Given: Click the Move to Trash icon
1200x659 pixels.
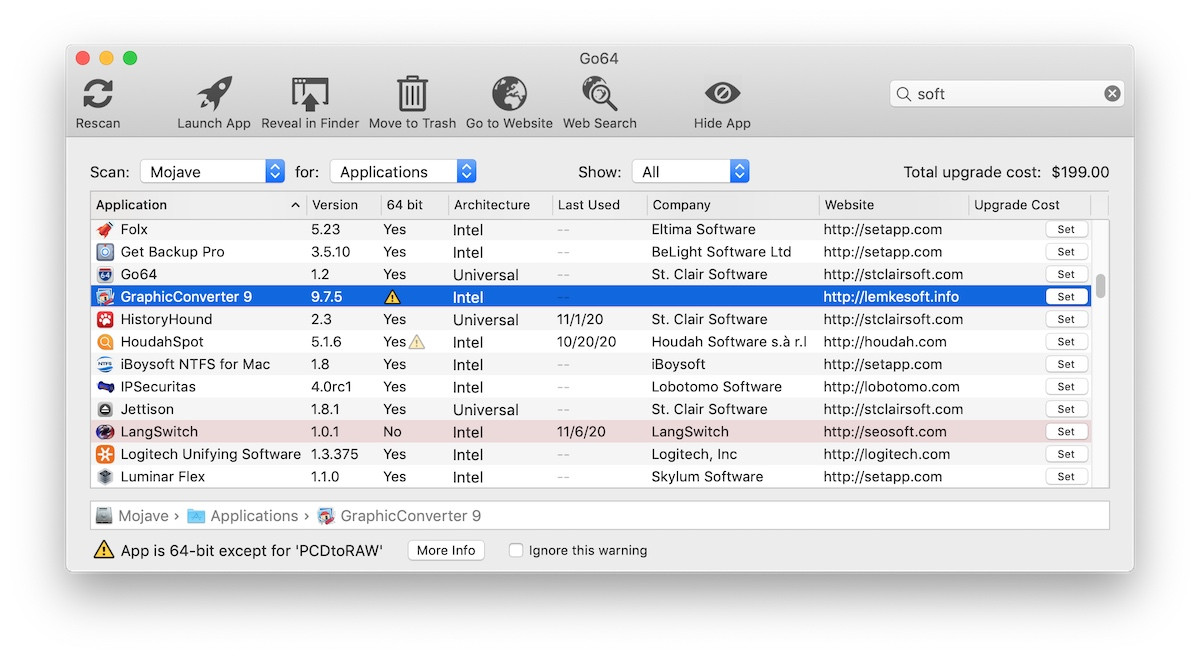Looking at the screenshot, I should [x=412, y=94].
